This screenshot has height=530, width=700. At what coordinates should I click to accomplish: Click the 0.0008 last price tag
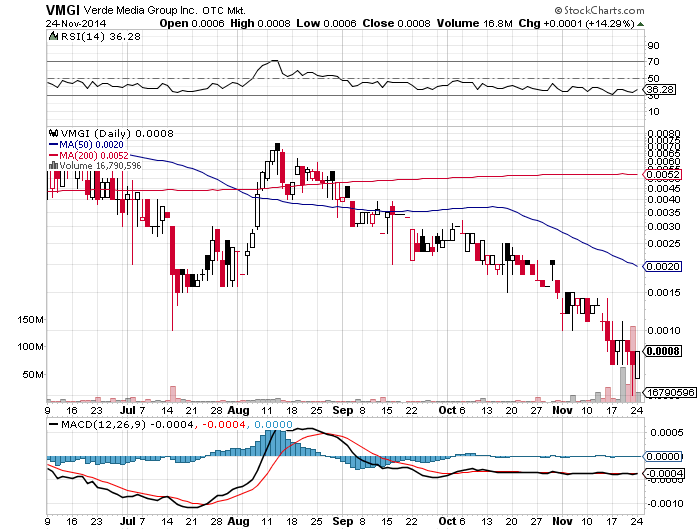coord(662,351)
